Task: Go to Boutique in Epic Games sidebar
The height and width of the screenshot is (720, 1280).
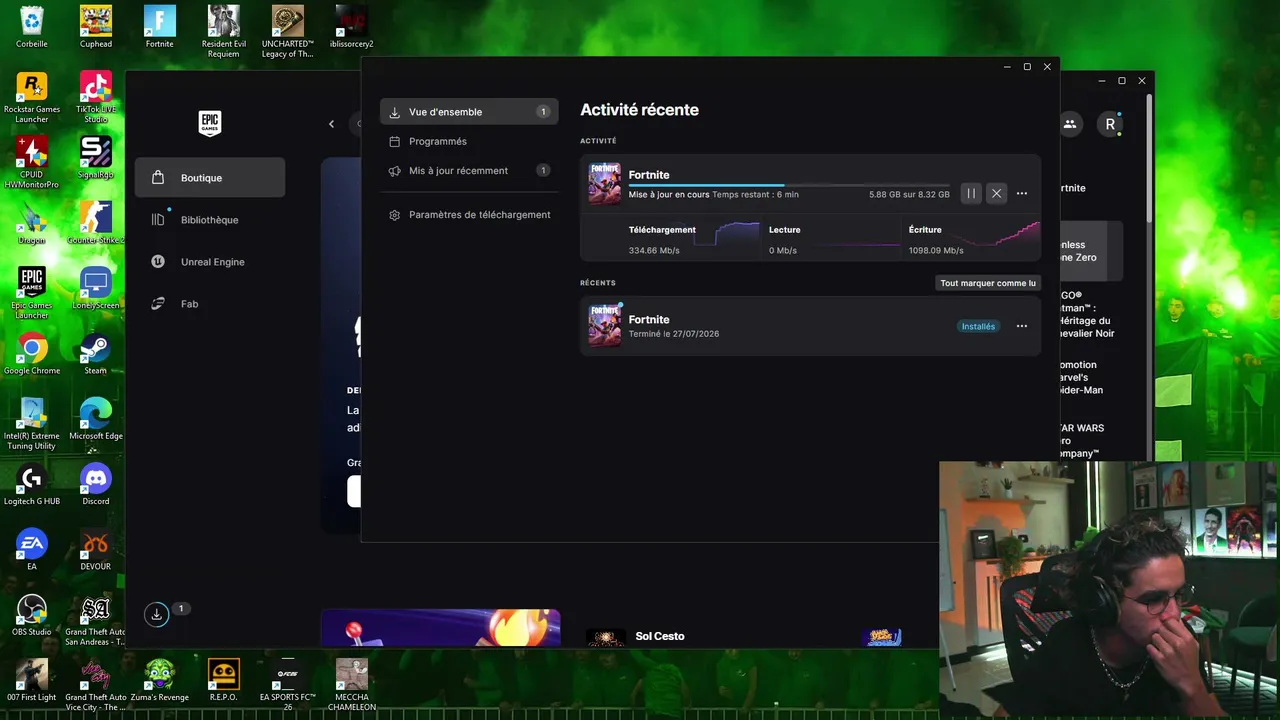Action: pos(210,178)
